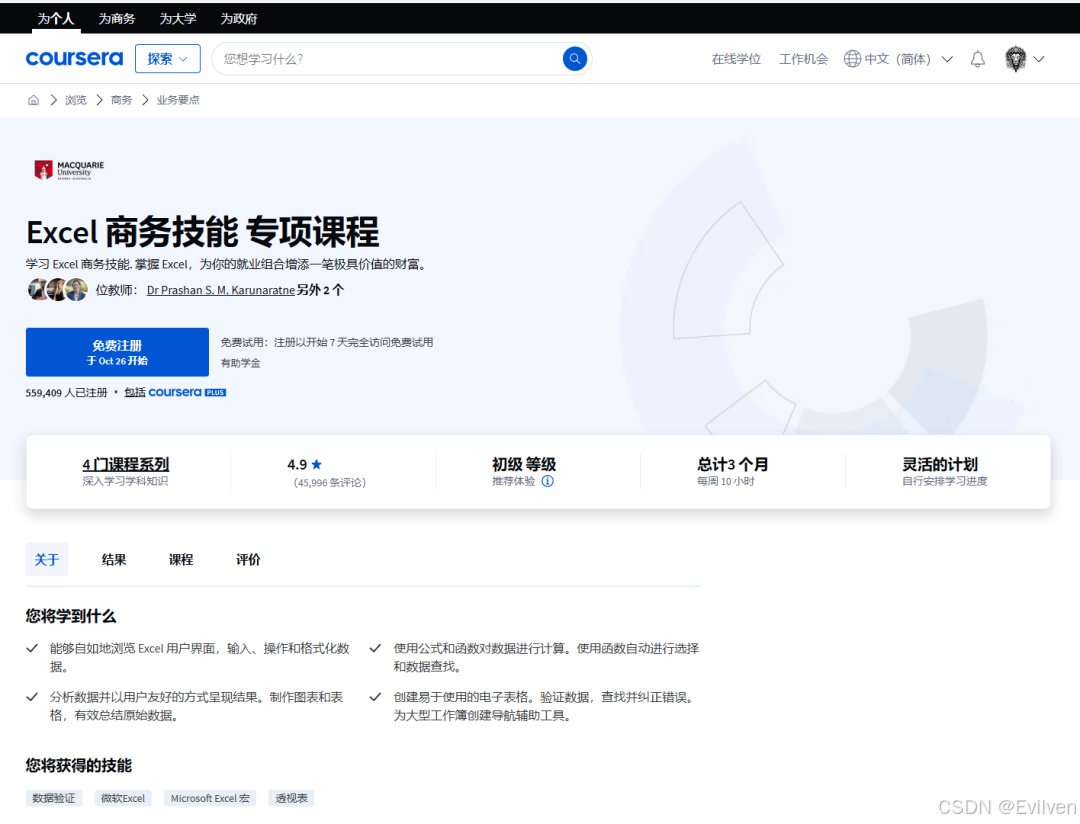
Task: Click the 559,409 人已注册 text
Action: pyautogui.click(x=66, y=393)
